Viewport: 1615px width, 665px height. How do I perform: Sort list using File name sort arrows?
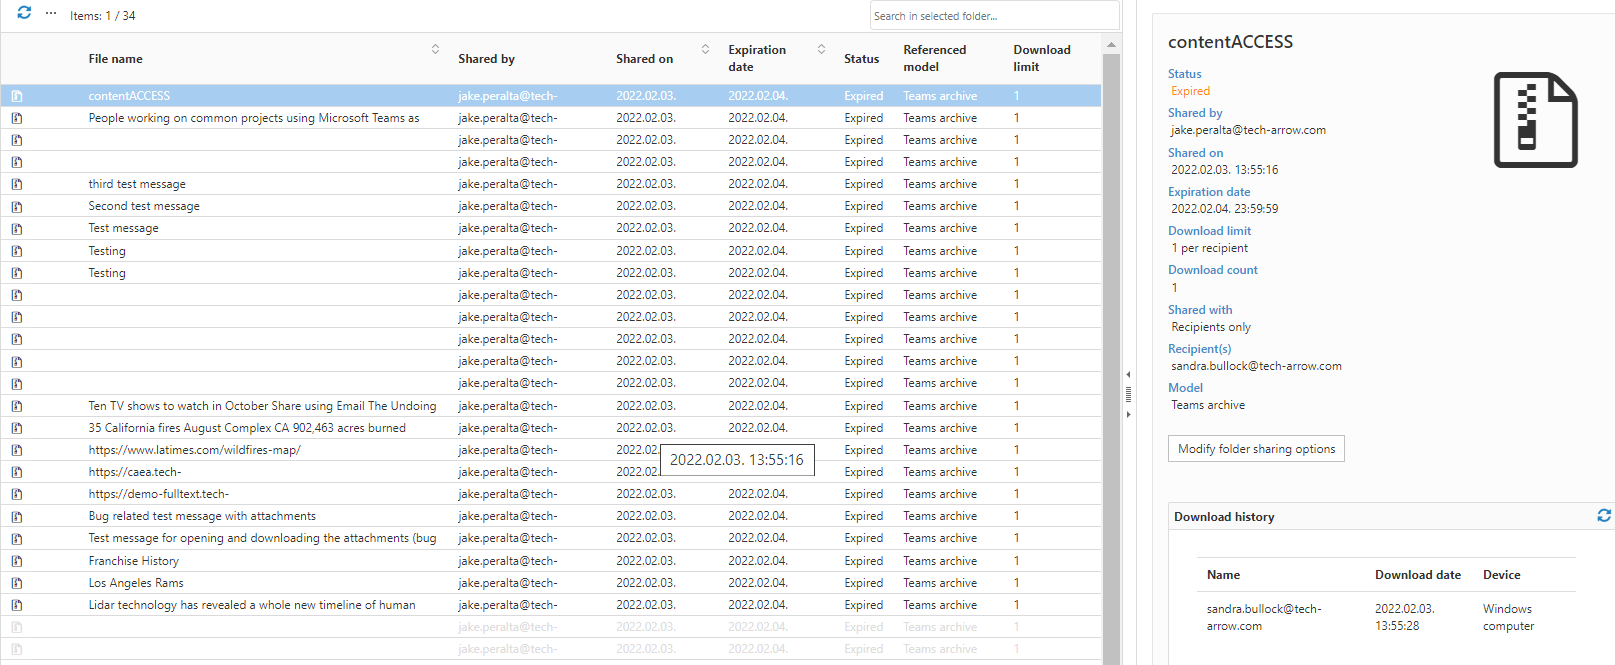435,49
